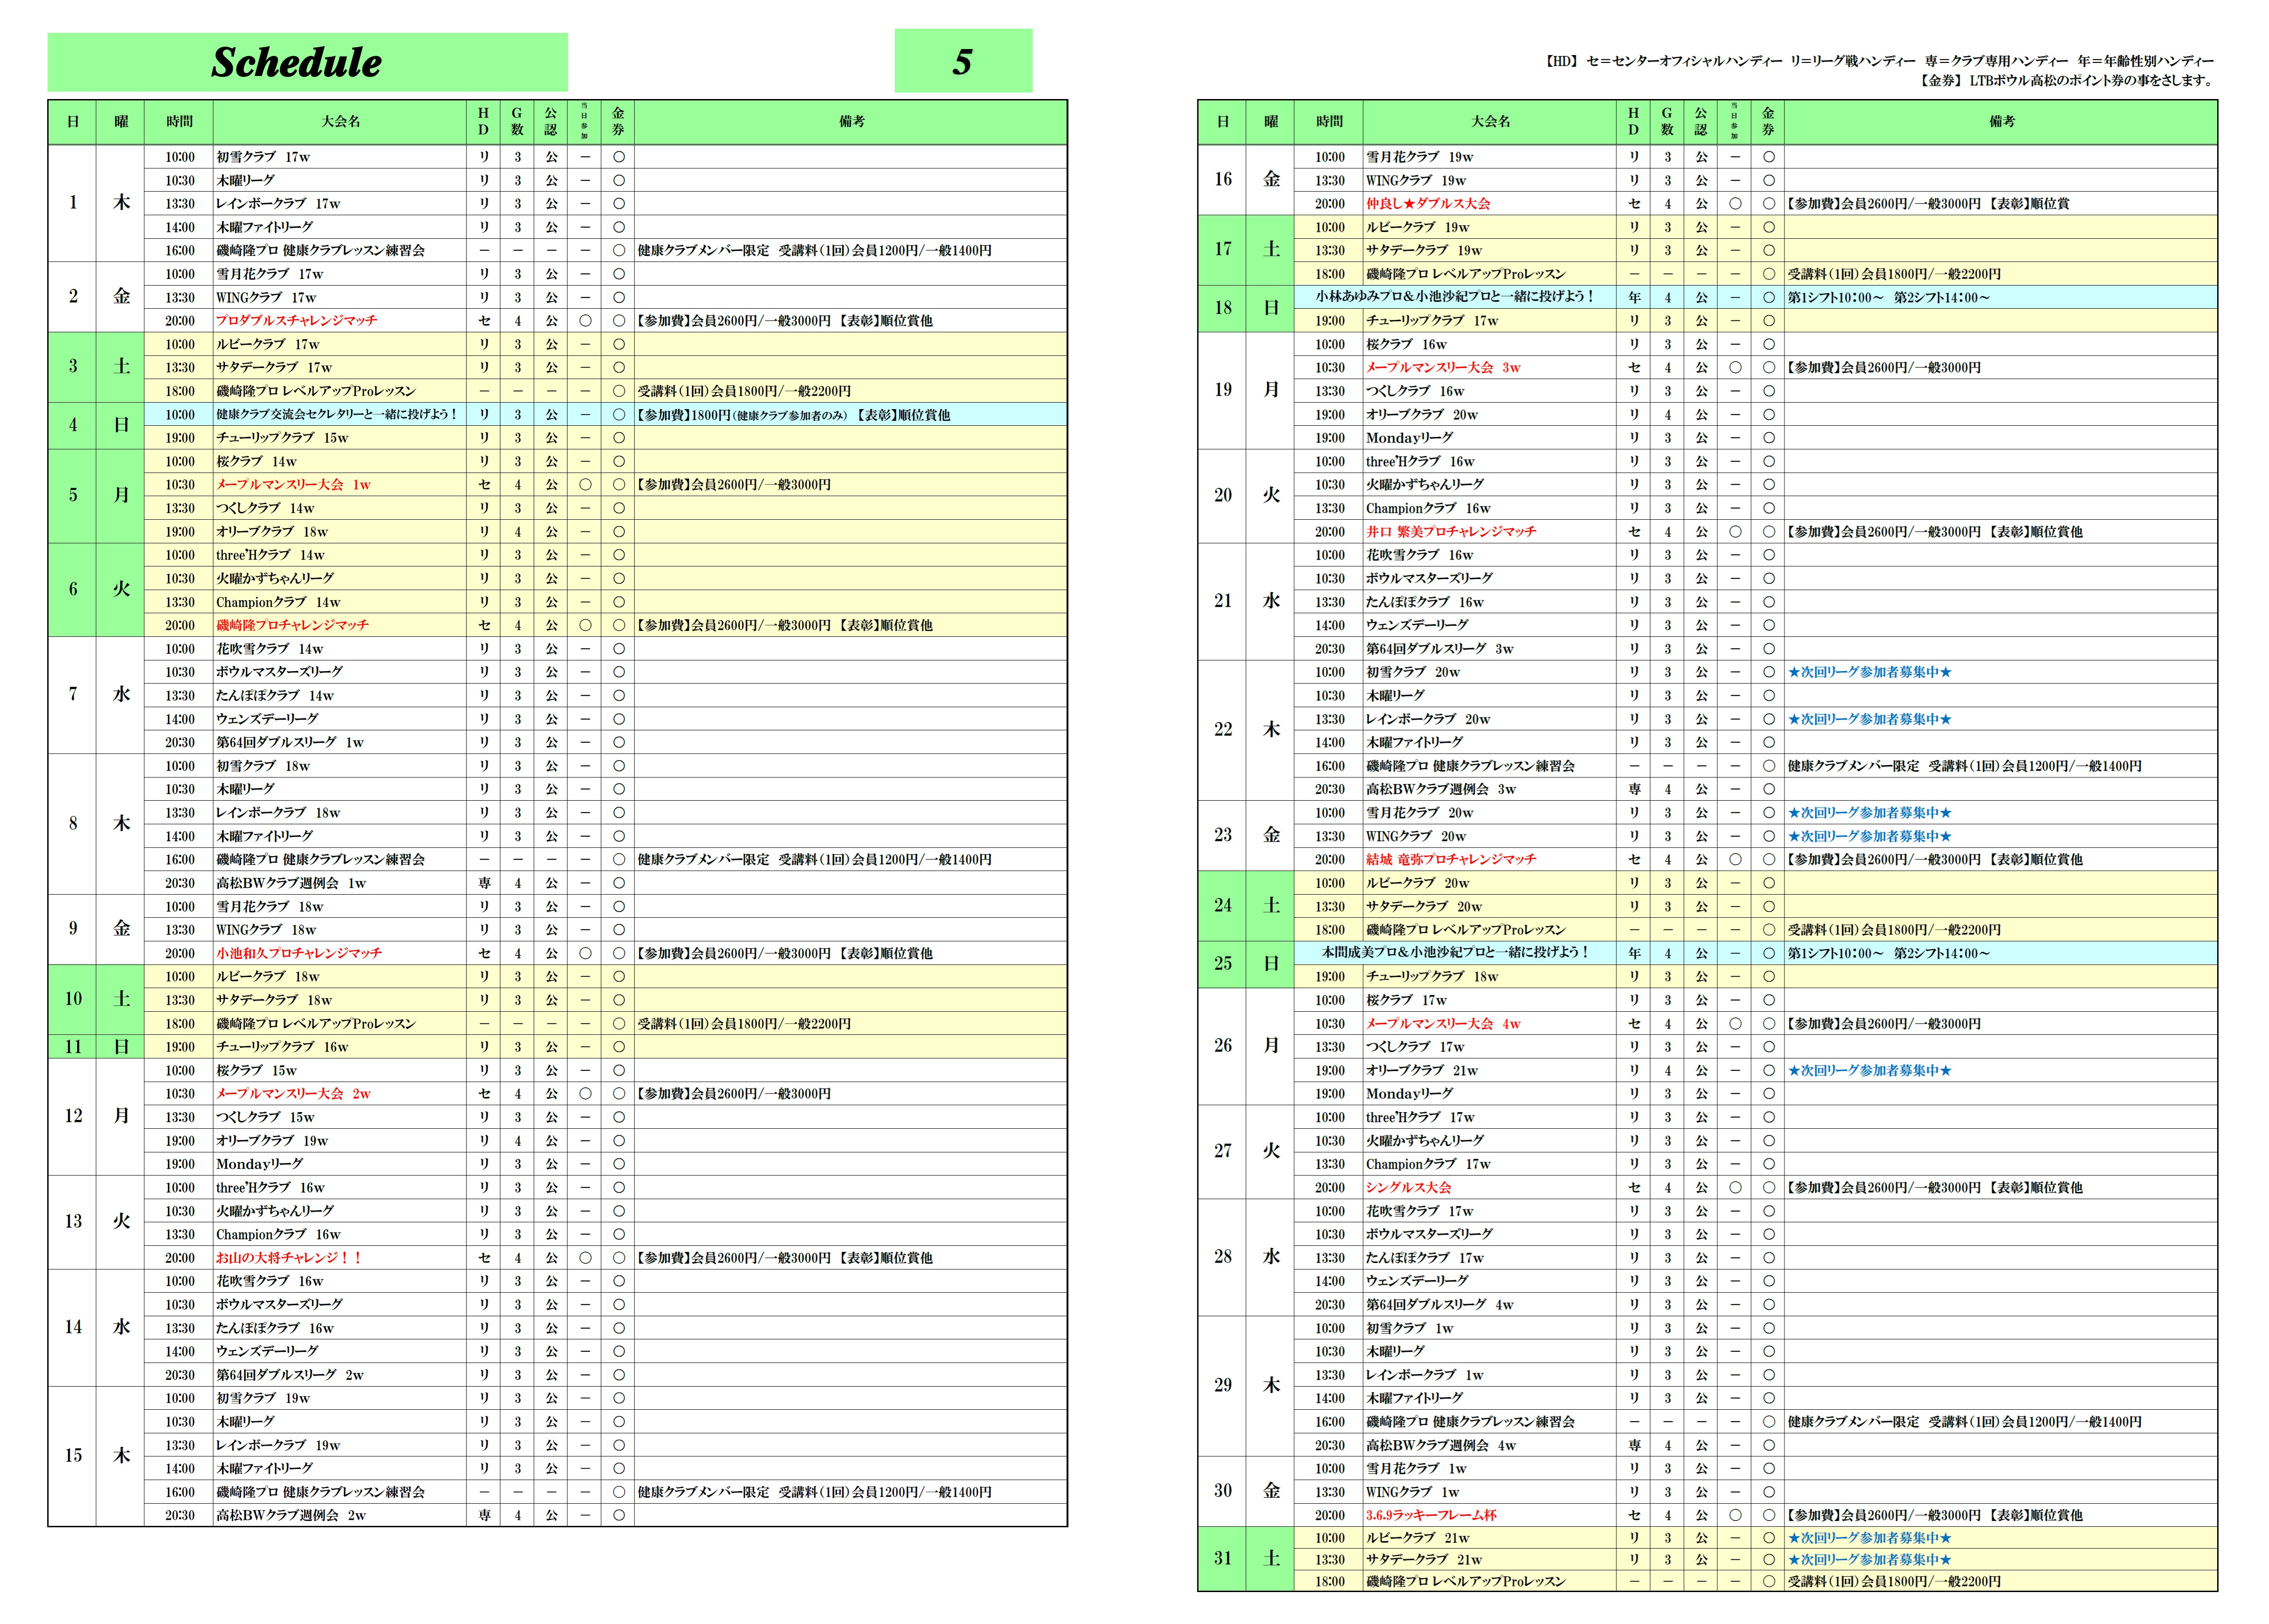2269x1624 pixels.
Task: Click 第64回ダブルスリーグ 2w entry
Action: (x=290, y=1375)
